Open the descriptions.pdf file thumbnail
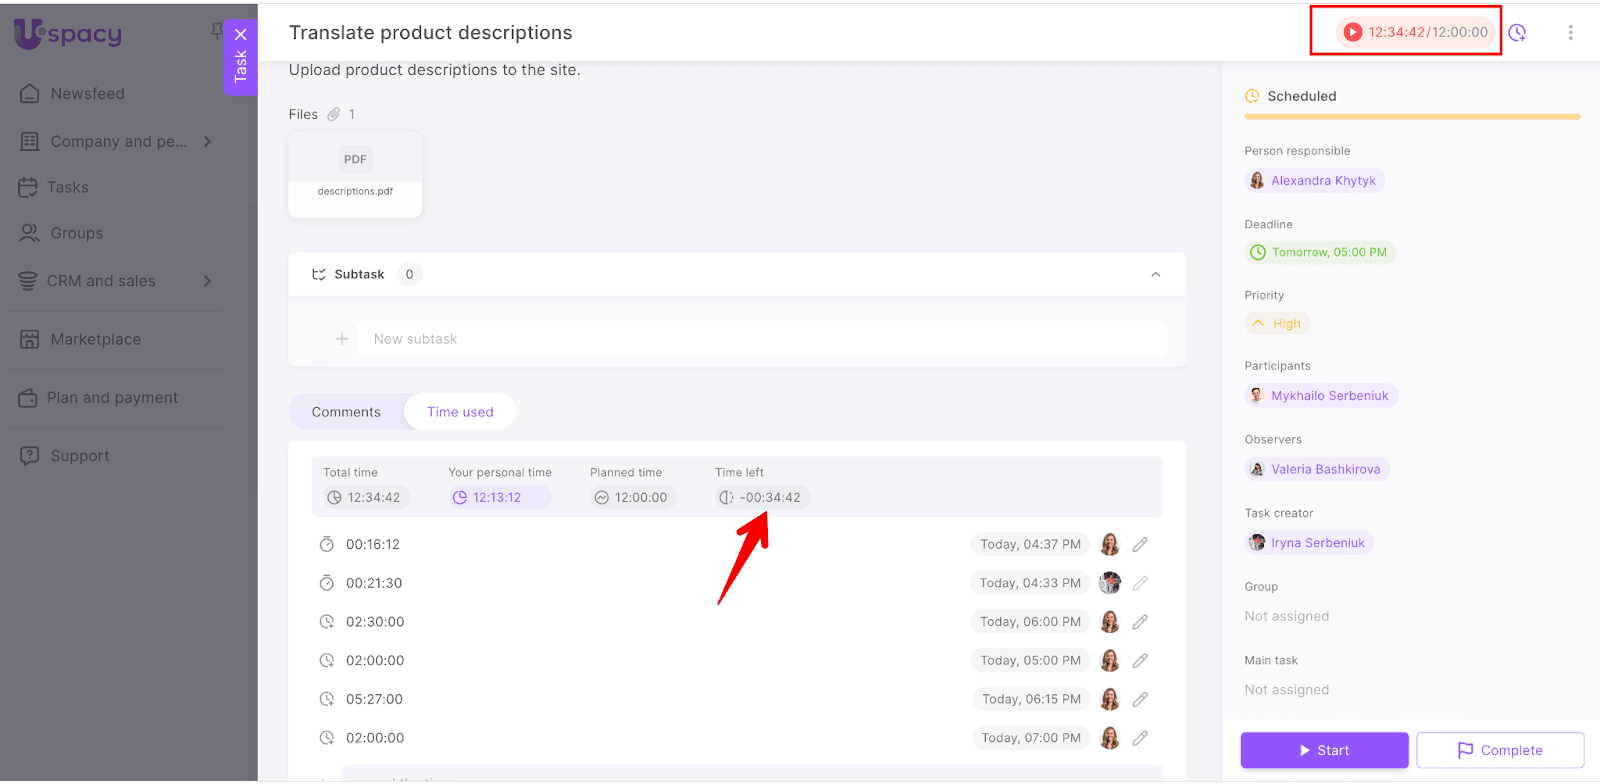The width and height of the screenshot is (1600, 784). tap(355, 174)
